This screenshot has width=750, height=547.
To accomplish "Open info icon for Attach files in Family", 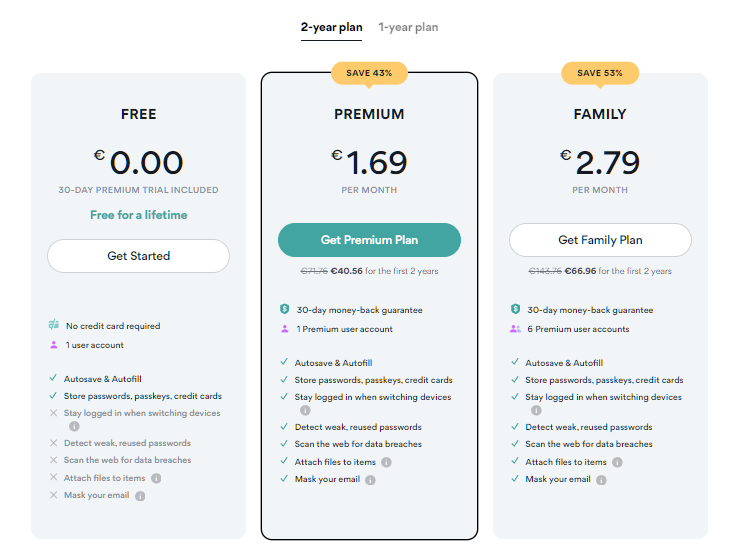I will click(618, 462).
